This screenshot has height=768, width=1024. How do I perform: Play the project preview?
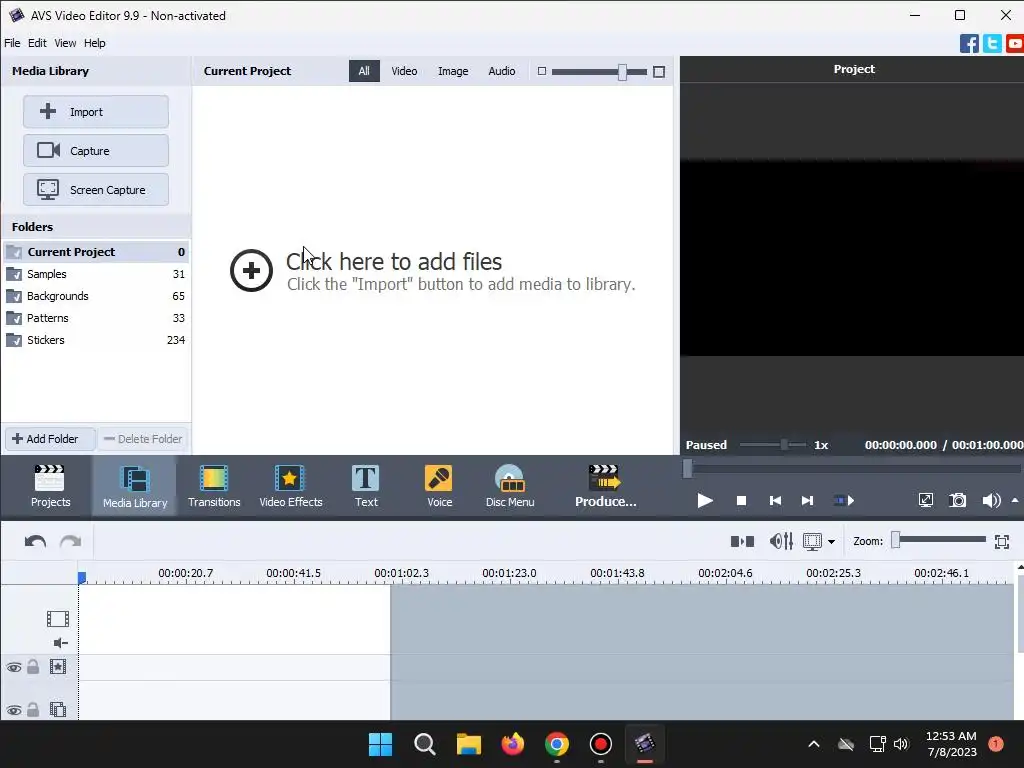tap(705, 501)
